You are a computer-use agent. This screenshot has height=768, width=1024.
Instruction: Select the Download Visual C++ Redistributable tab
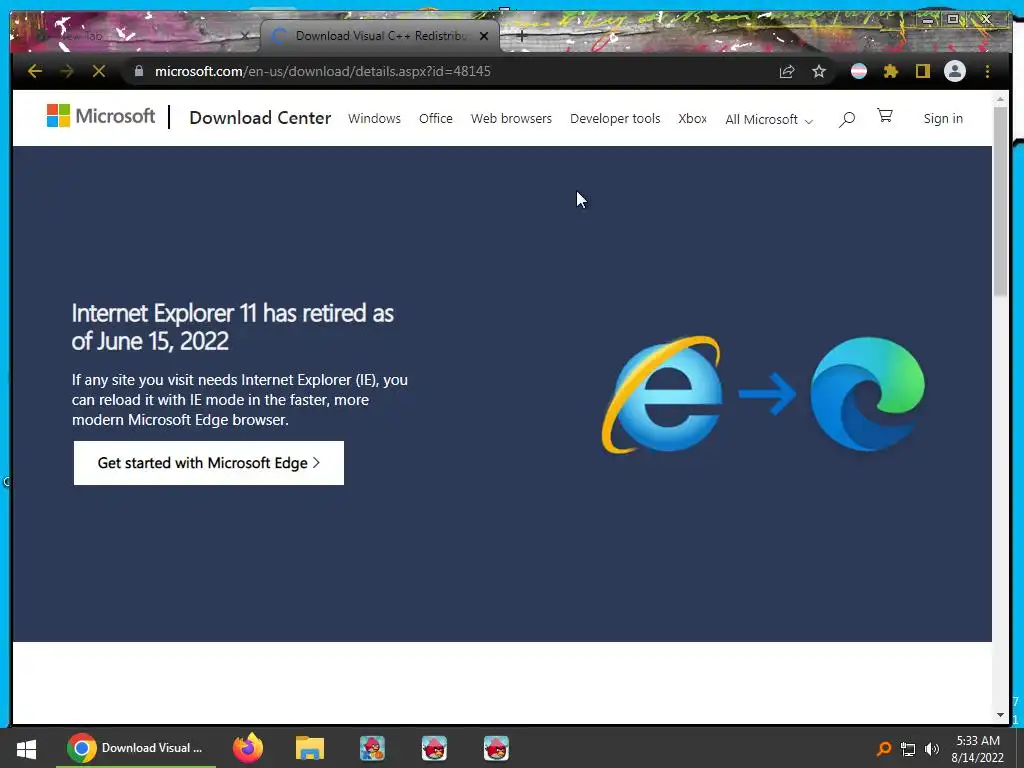coord(380,36)
